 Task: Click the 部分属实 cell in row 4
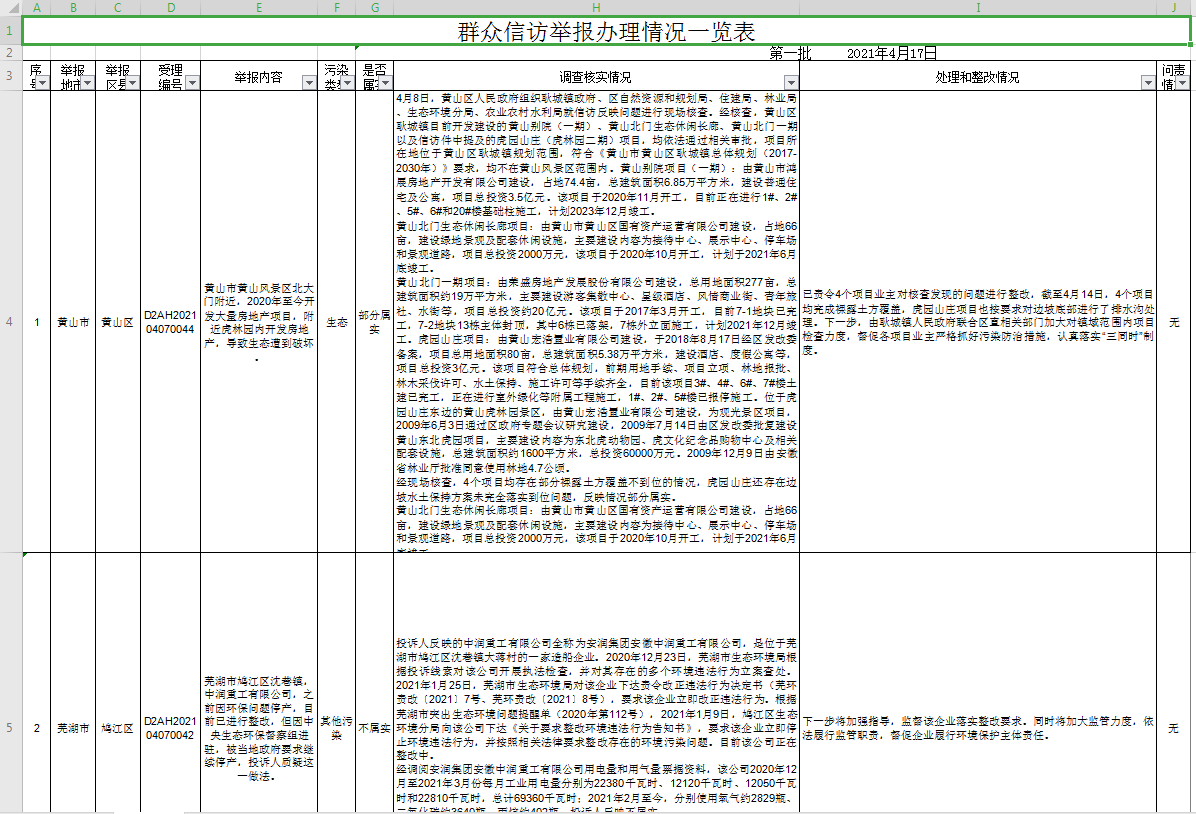click(x=375, y=322)
